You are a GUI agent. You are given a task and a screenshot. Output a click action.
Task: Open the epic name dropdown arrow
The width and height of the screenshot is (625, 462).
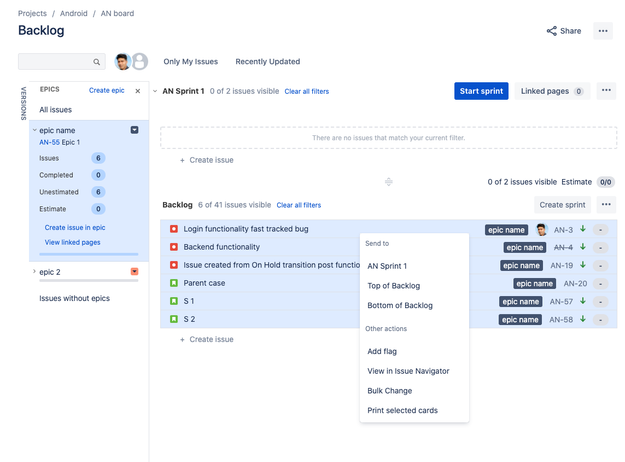click(135, 130)
